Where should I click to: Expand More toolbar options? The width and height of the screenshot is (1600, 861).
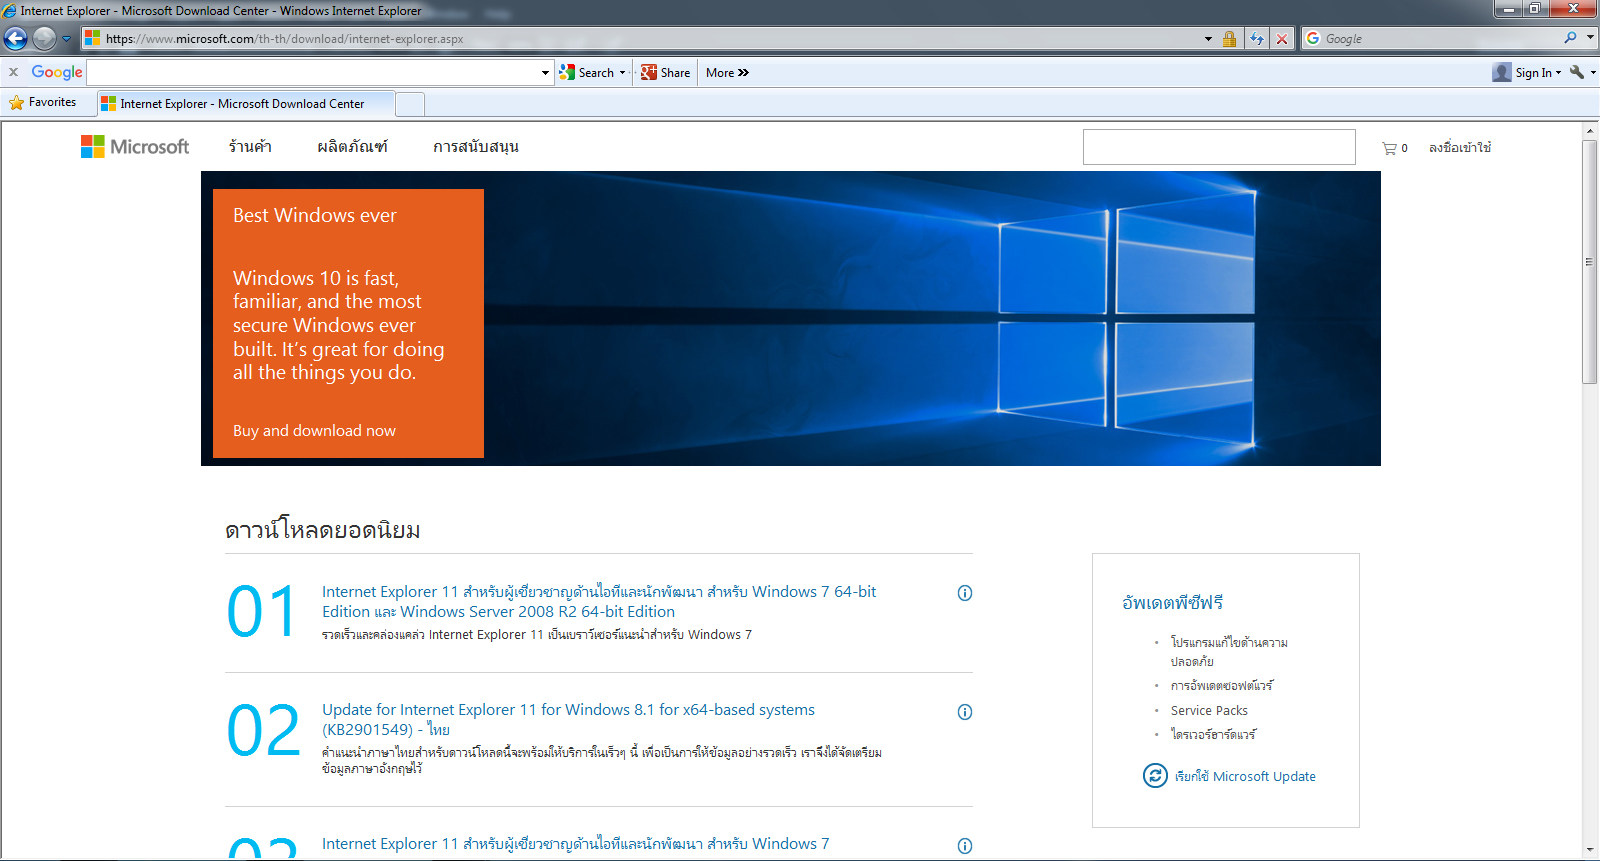tap(727, 72)
